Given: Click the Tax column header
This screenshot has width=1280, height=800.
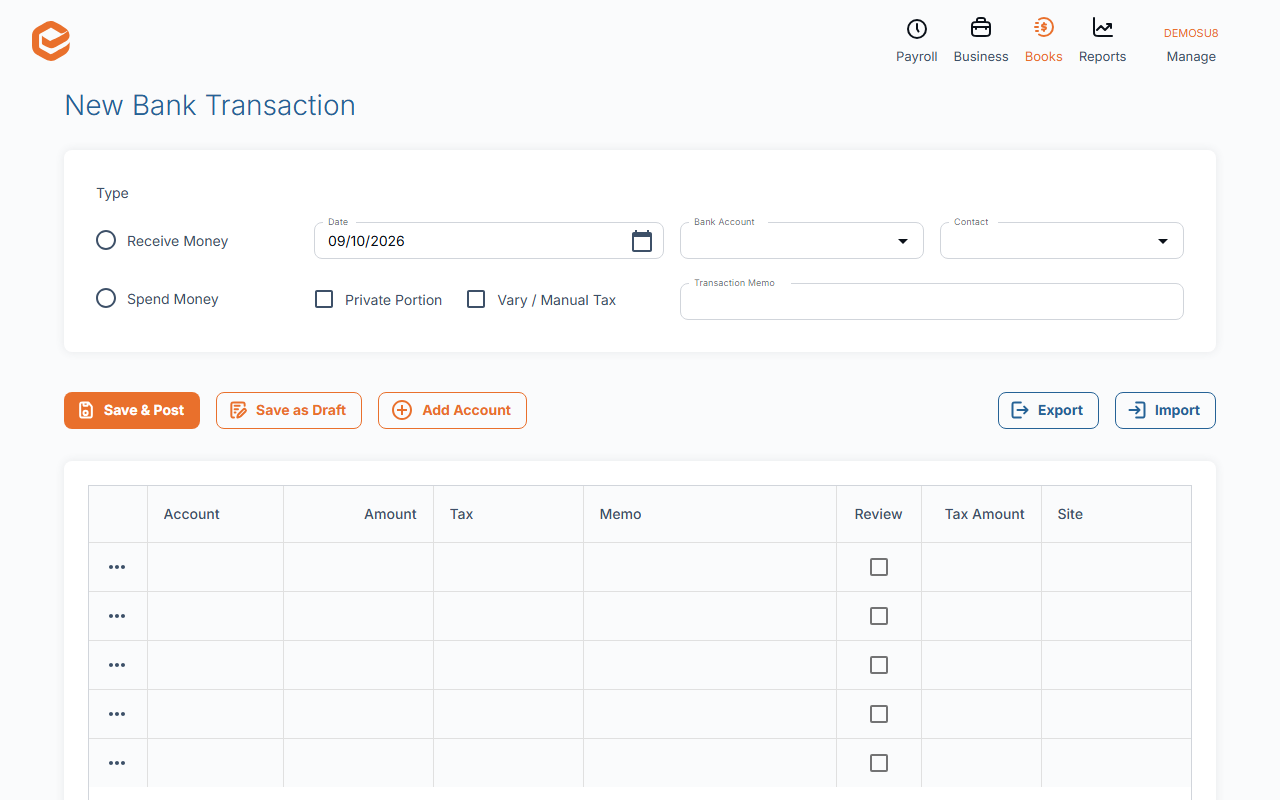Looking at the screenshot, I should [x=508, y=514].
